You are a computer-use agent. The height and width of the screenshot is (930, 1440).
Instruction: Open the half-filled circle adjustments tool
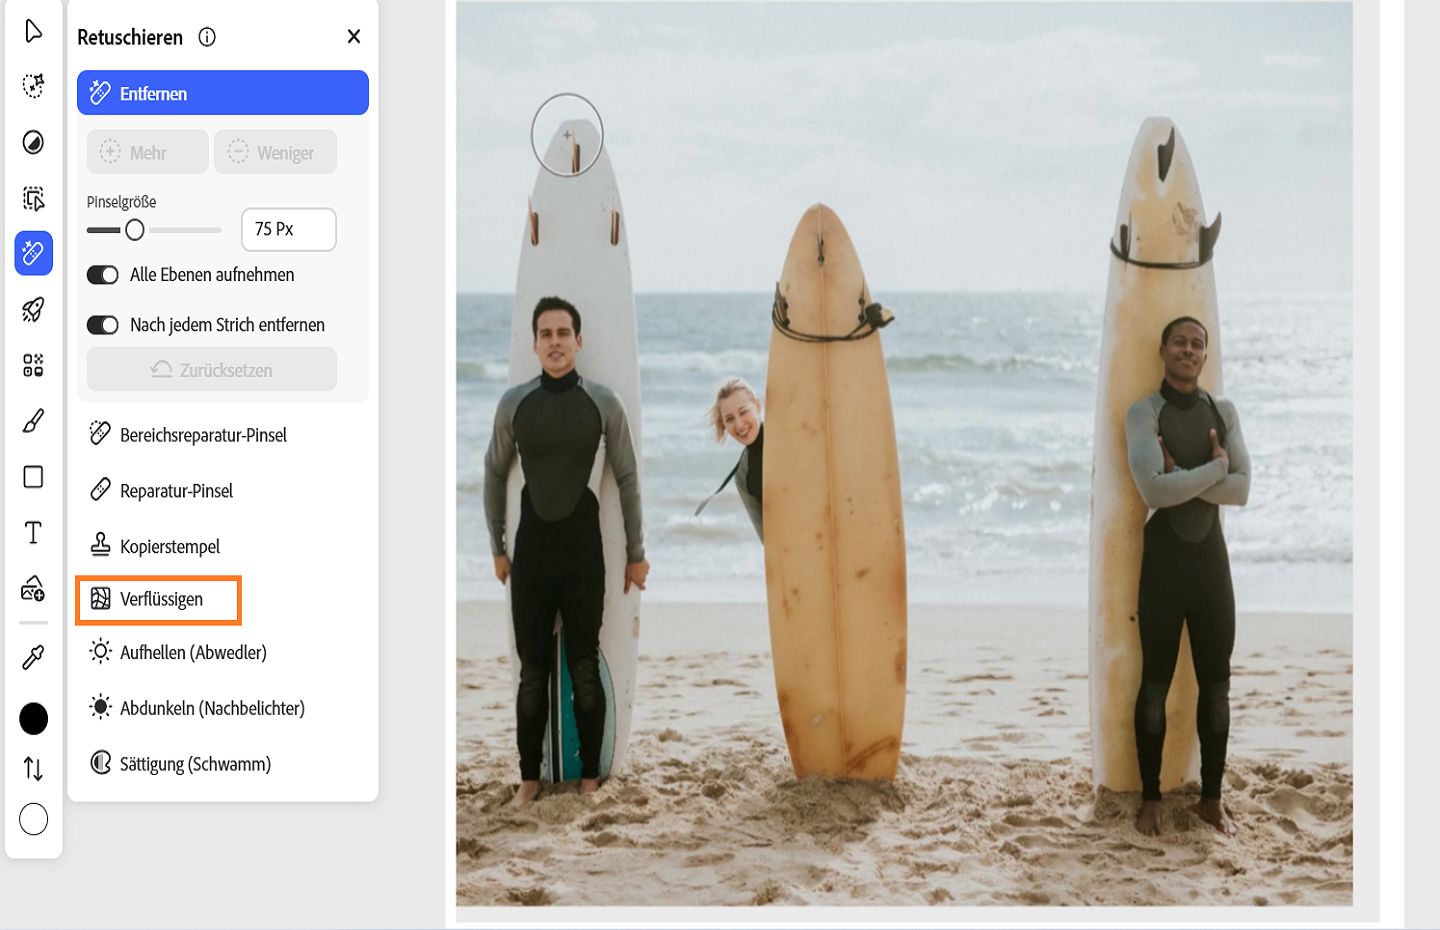(x=33, y=142)
